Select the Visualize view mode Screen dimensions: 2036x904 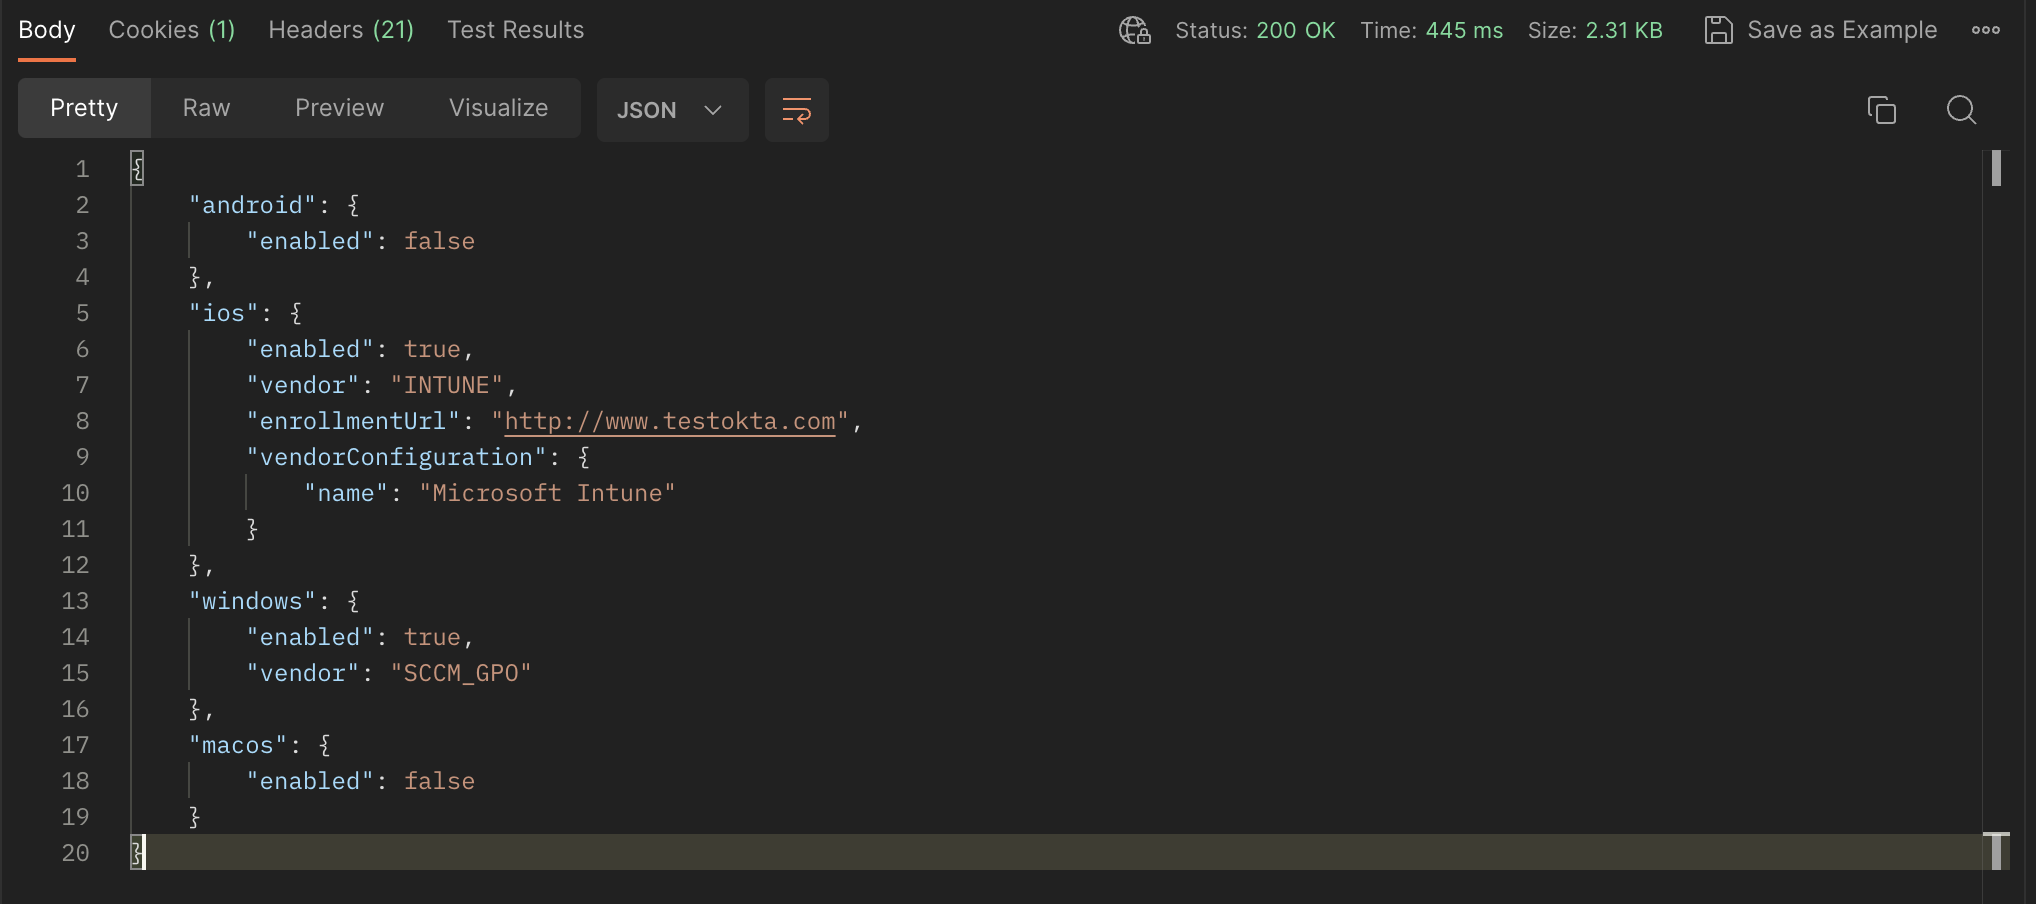(x=498, y=108)
